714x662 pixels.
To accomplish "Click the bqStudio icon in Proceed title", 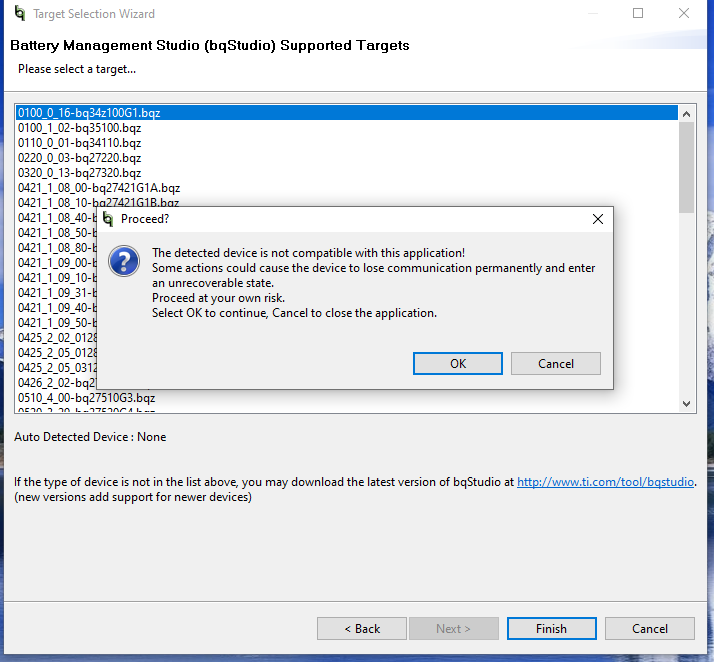I will (108, 219).
